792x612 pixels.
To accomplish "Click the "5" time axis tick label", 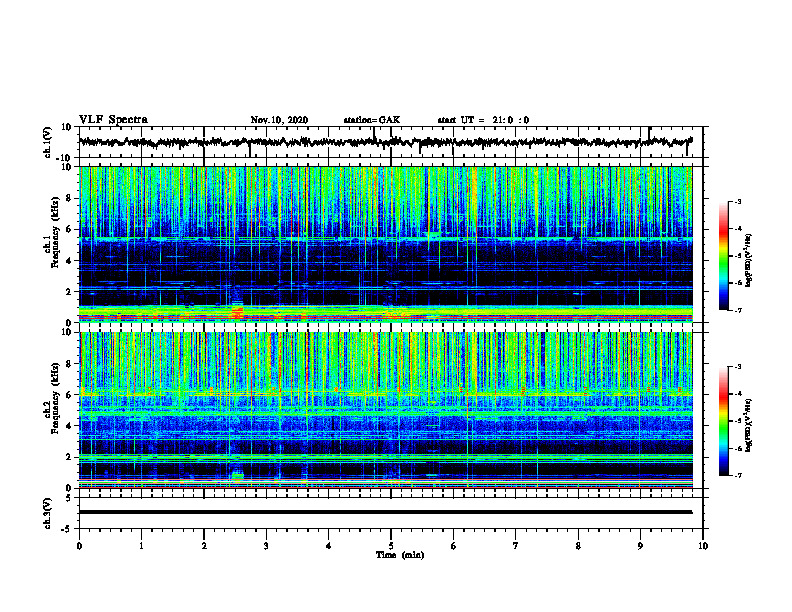I will pyautogui.click(x=391, y=546).
